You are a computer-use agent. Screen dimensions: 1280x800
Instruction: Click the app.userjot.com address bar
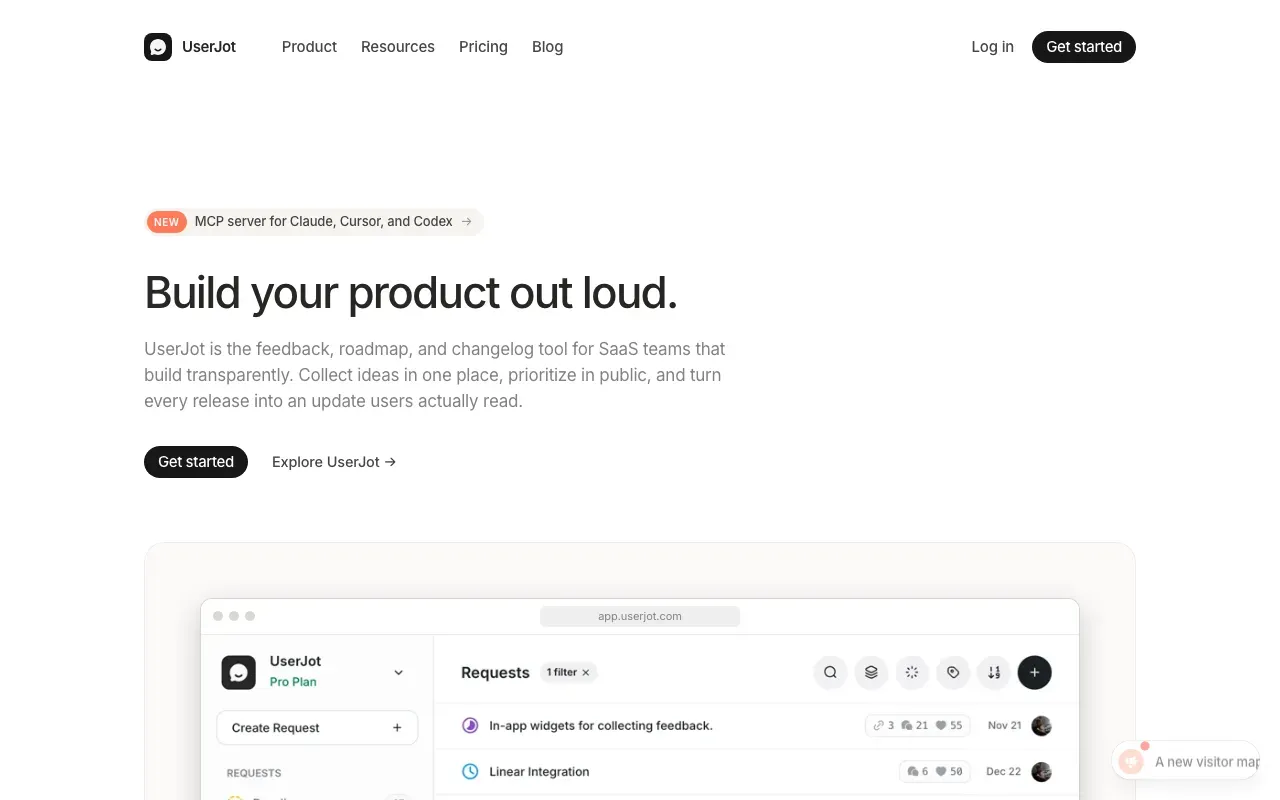click(640, 616)
